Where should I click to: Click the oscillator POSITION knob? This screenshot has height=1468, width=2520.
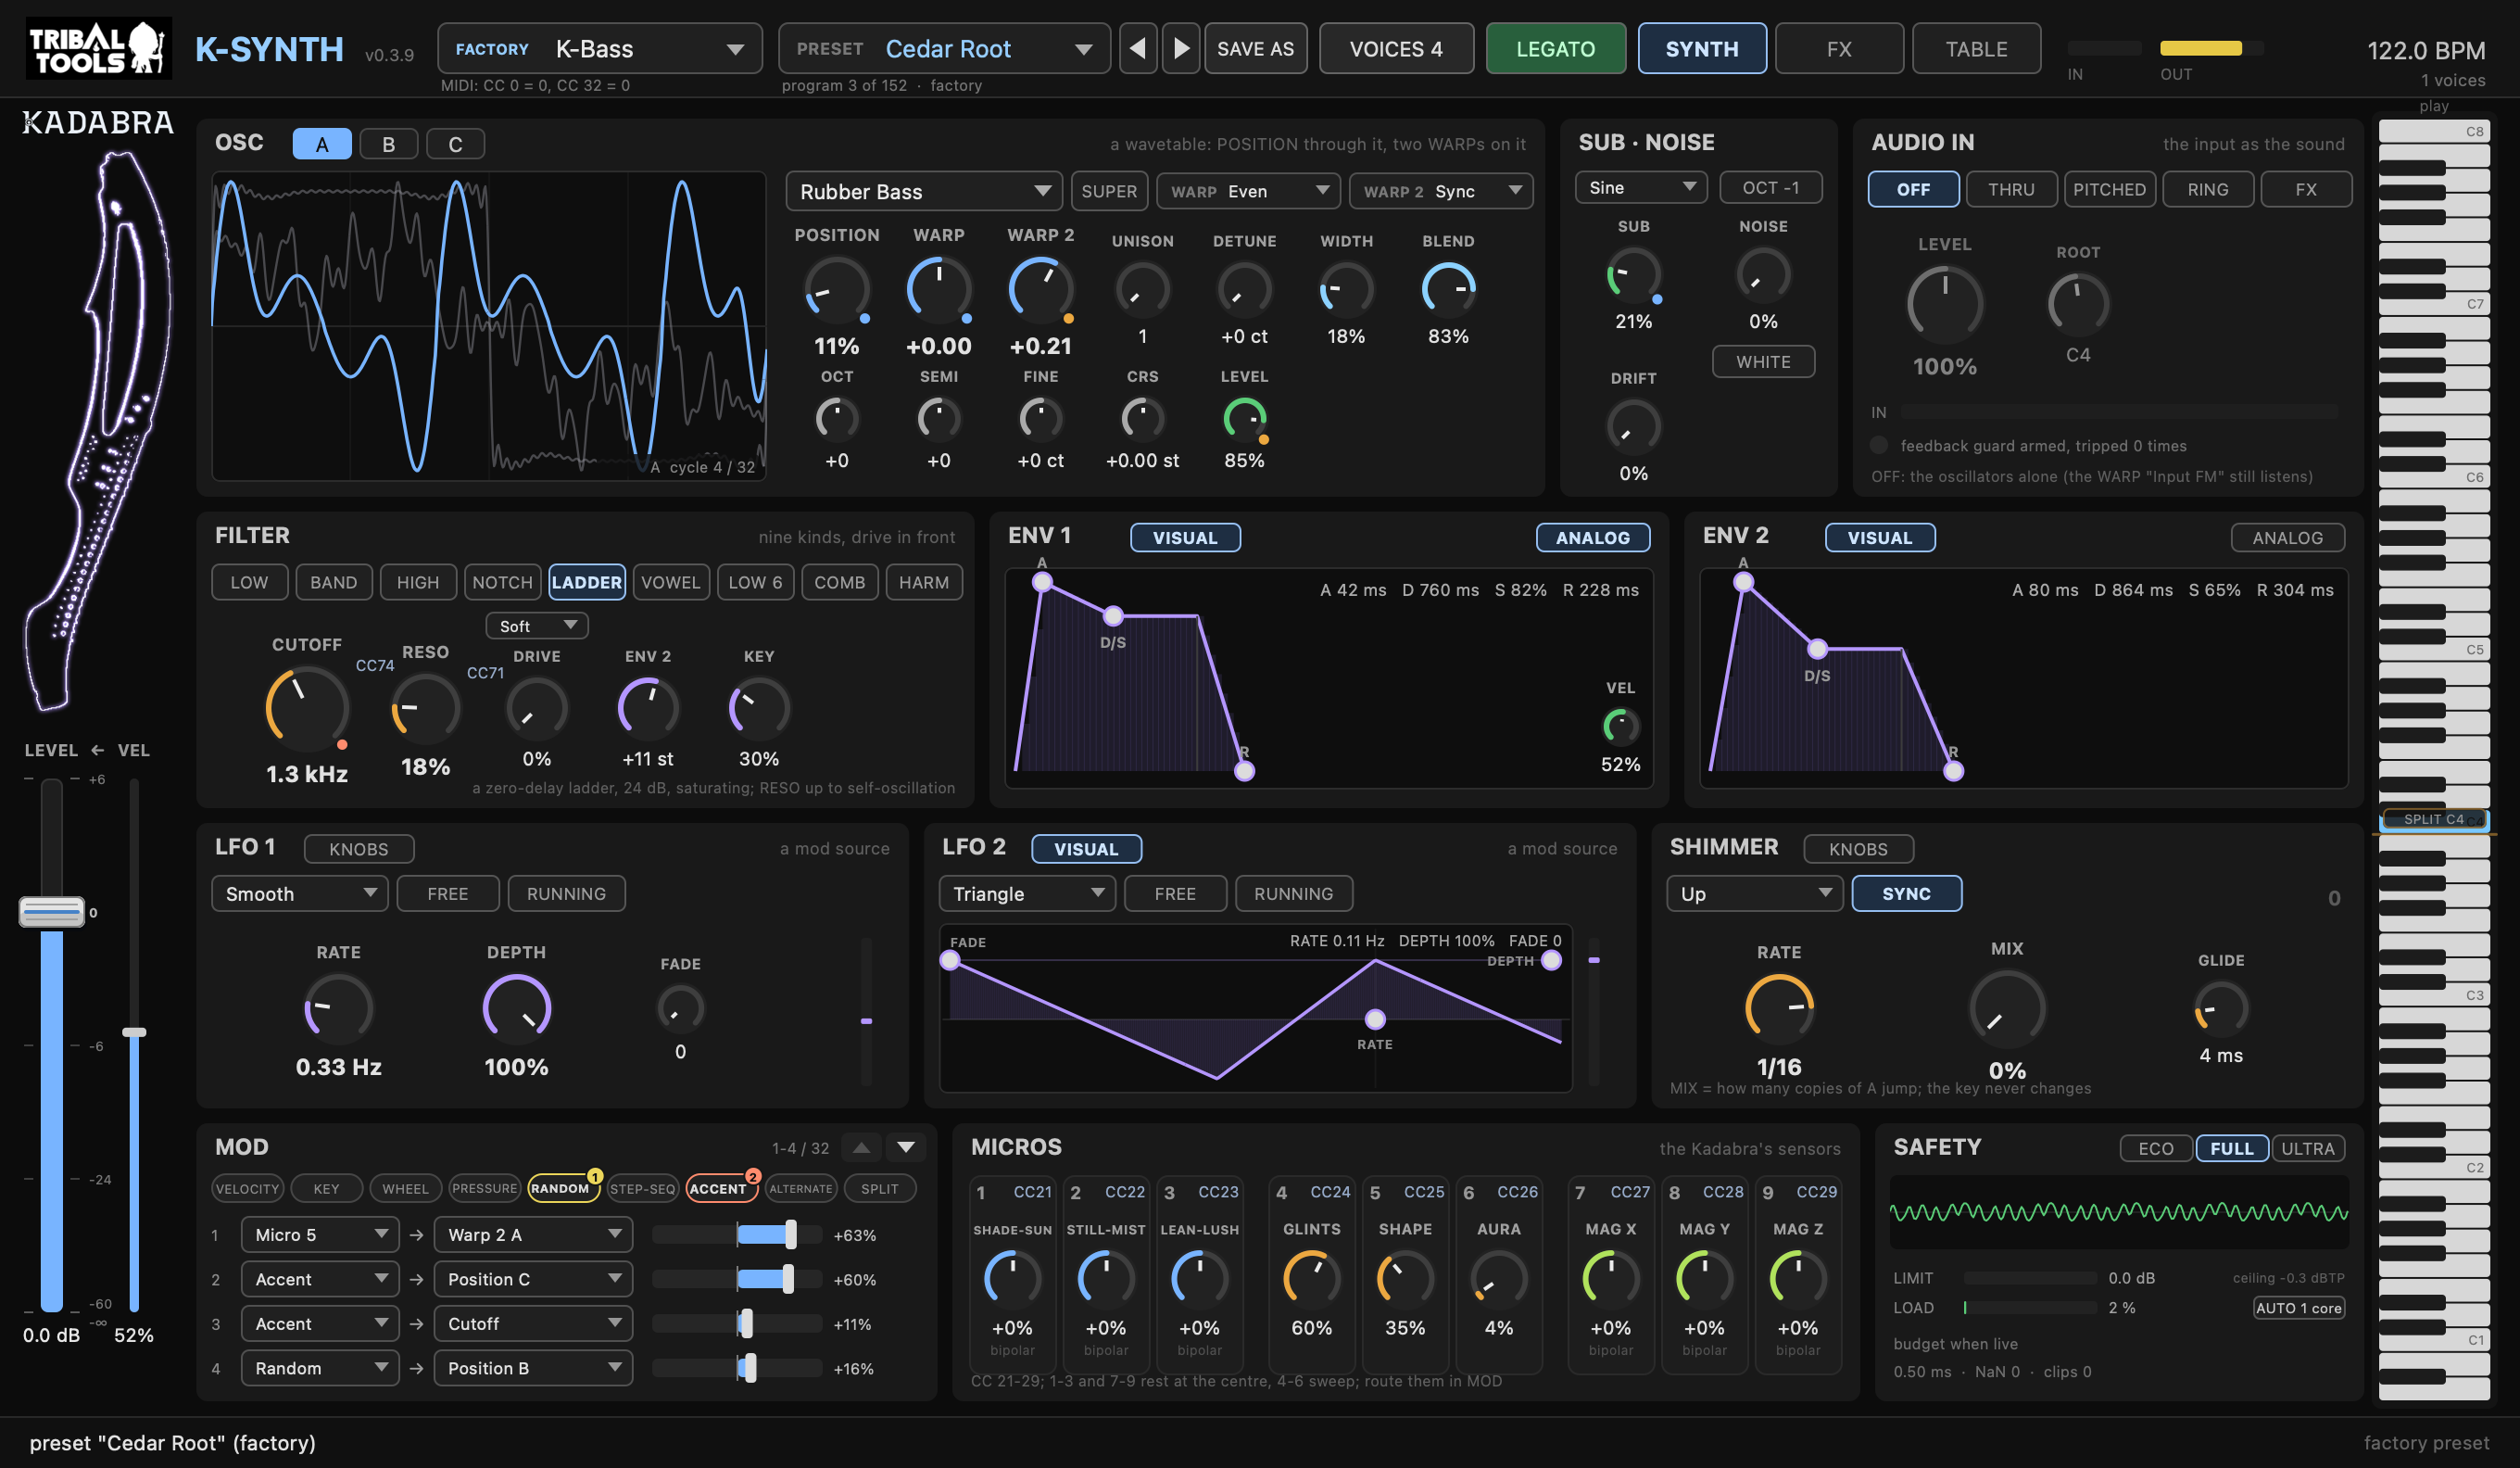(x=836, y=290)
